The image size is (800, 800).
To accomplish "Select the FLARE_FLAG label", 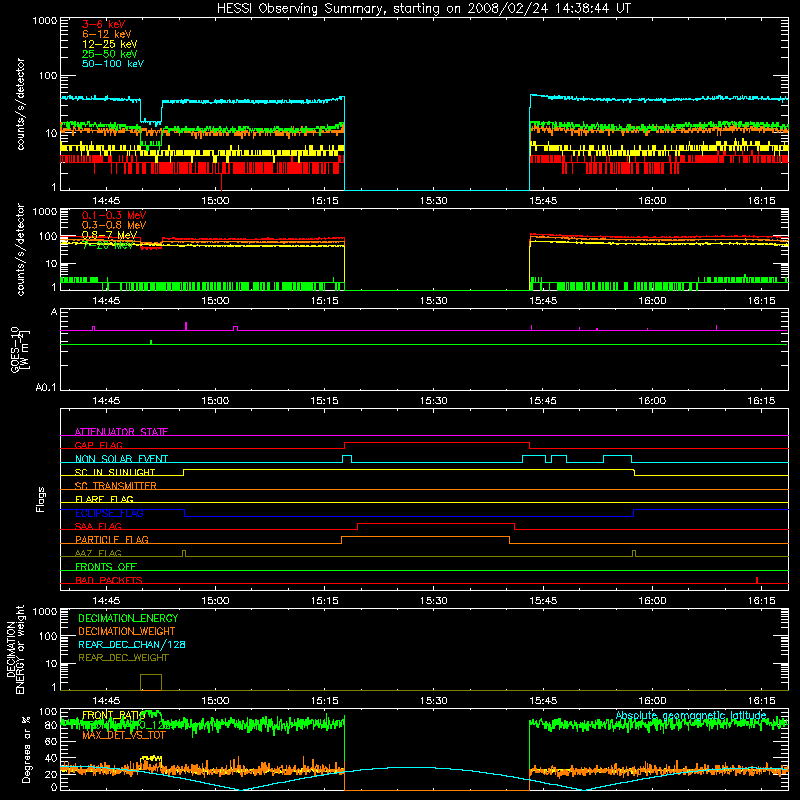I will coord(104,499).
